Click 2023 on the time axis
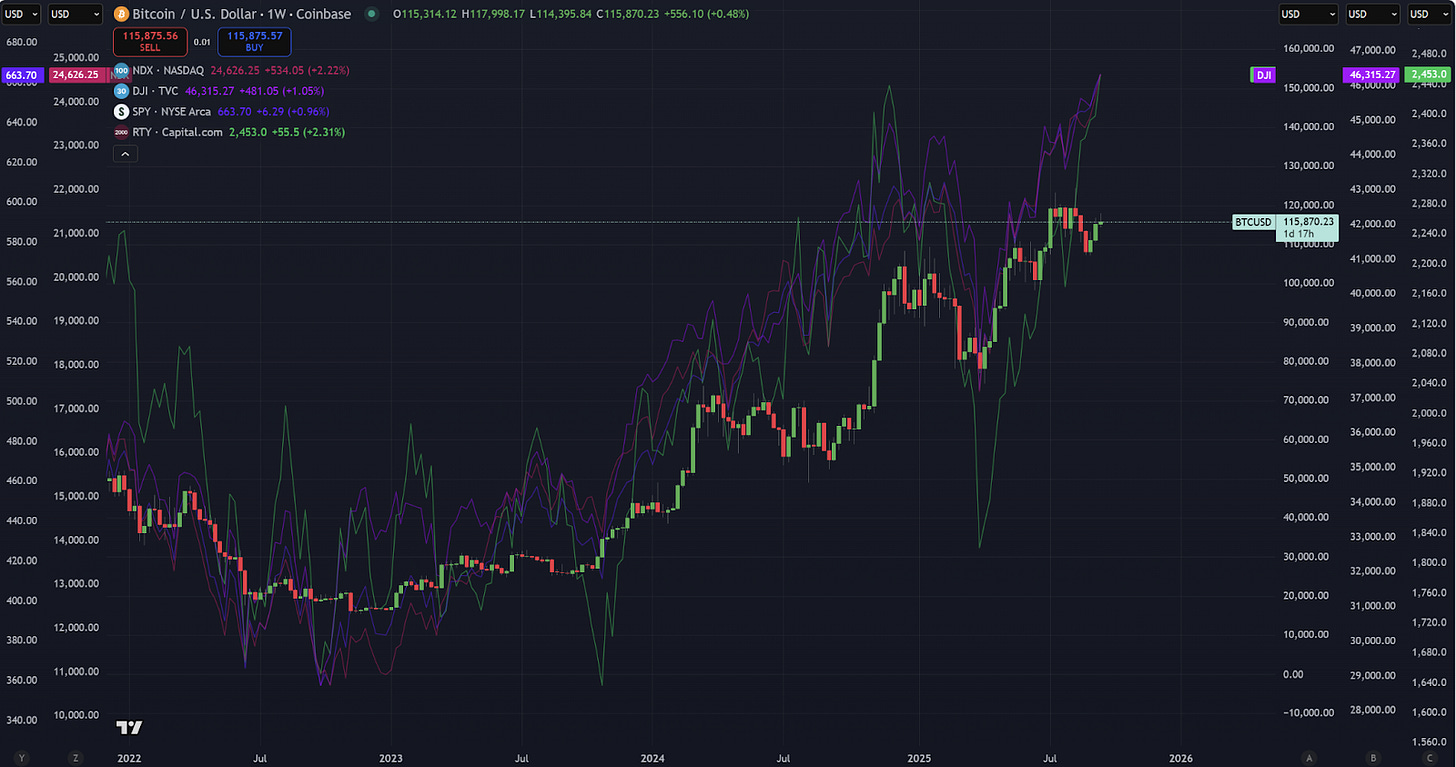This screenshot has width=1456, height=767. coord(390,757)
